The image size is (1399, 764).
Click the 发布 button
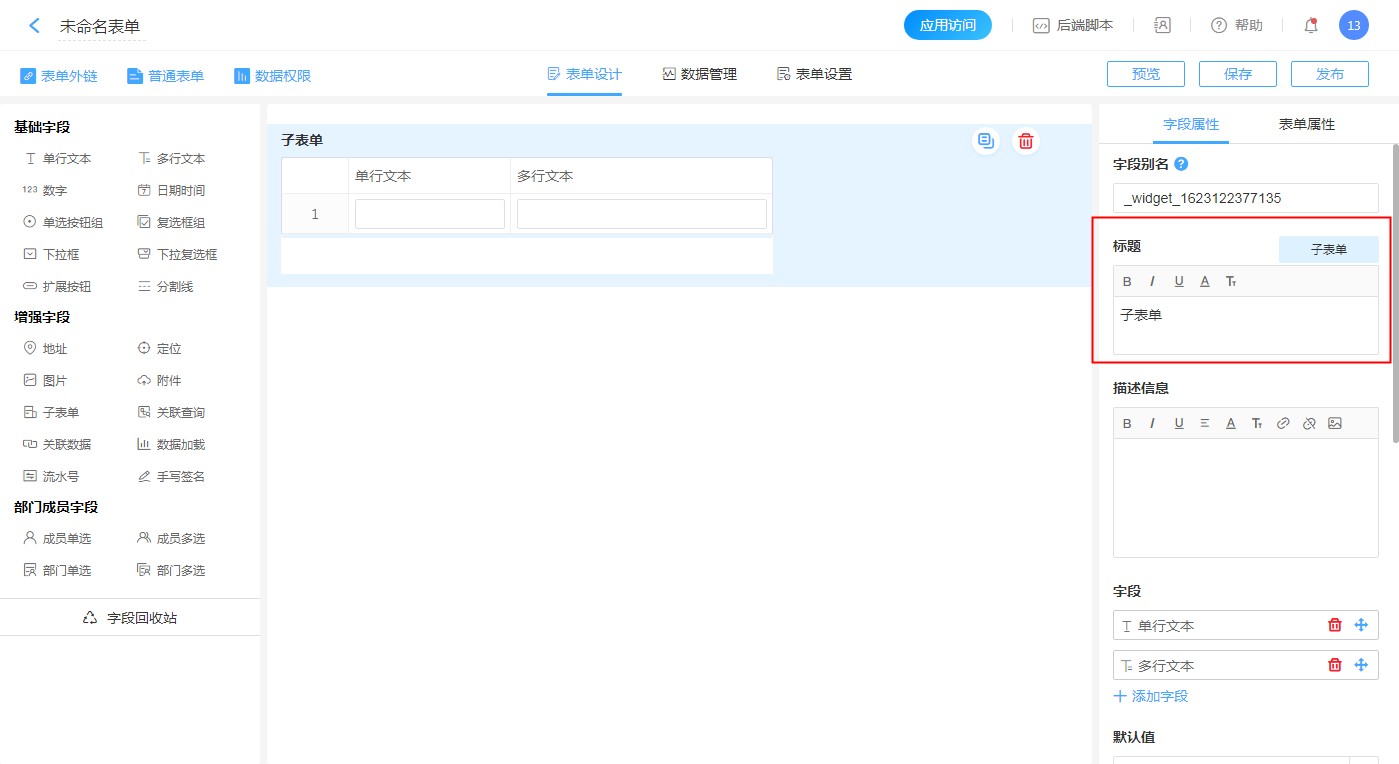click(1329, 74)
